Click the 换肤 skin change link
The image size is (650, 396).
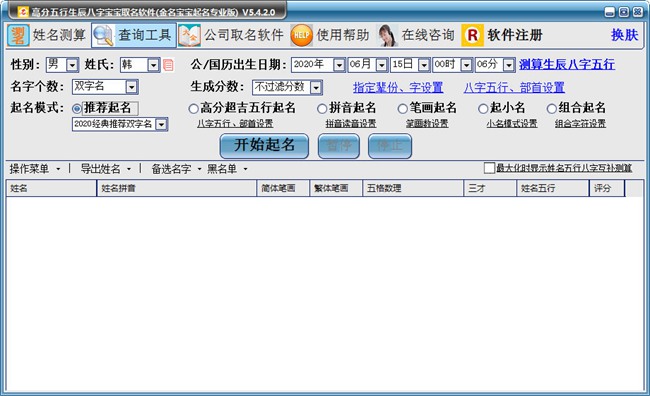(624, 35)
